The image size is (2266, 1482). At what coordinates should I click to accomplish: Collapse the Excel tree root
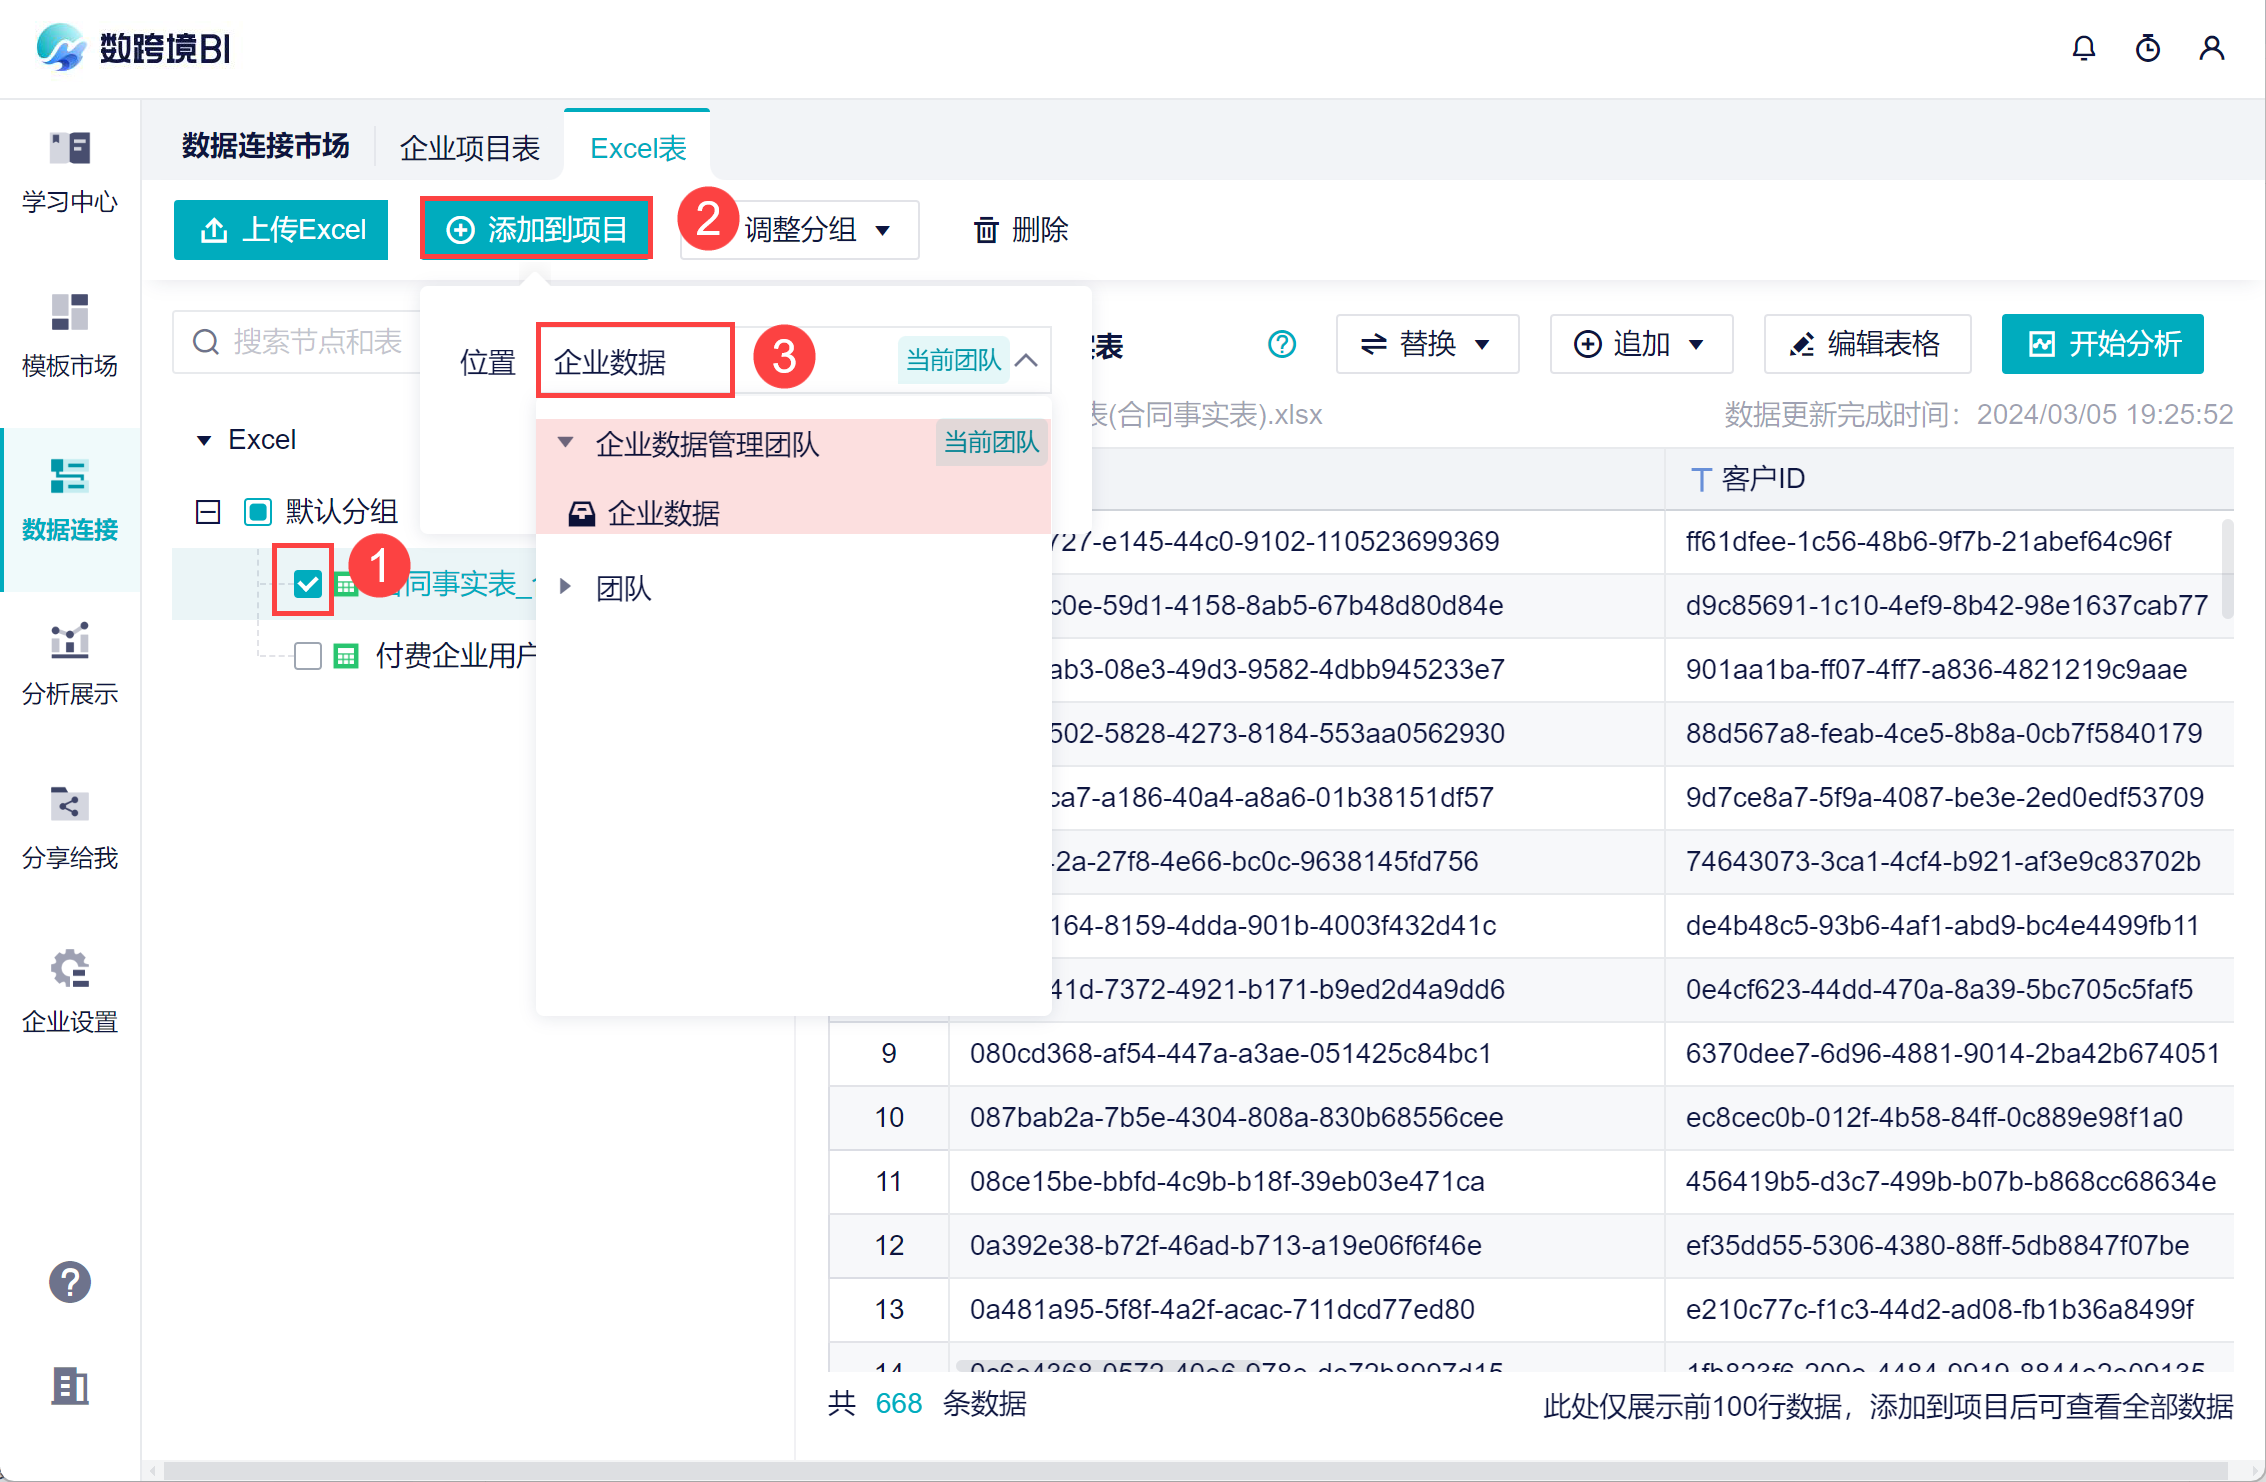tap(204, 440)
